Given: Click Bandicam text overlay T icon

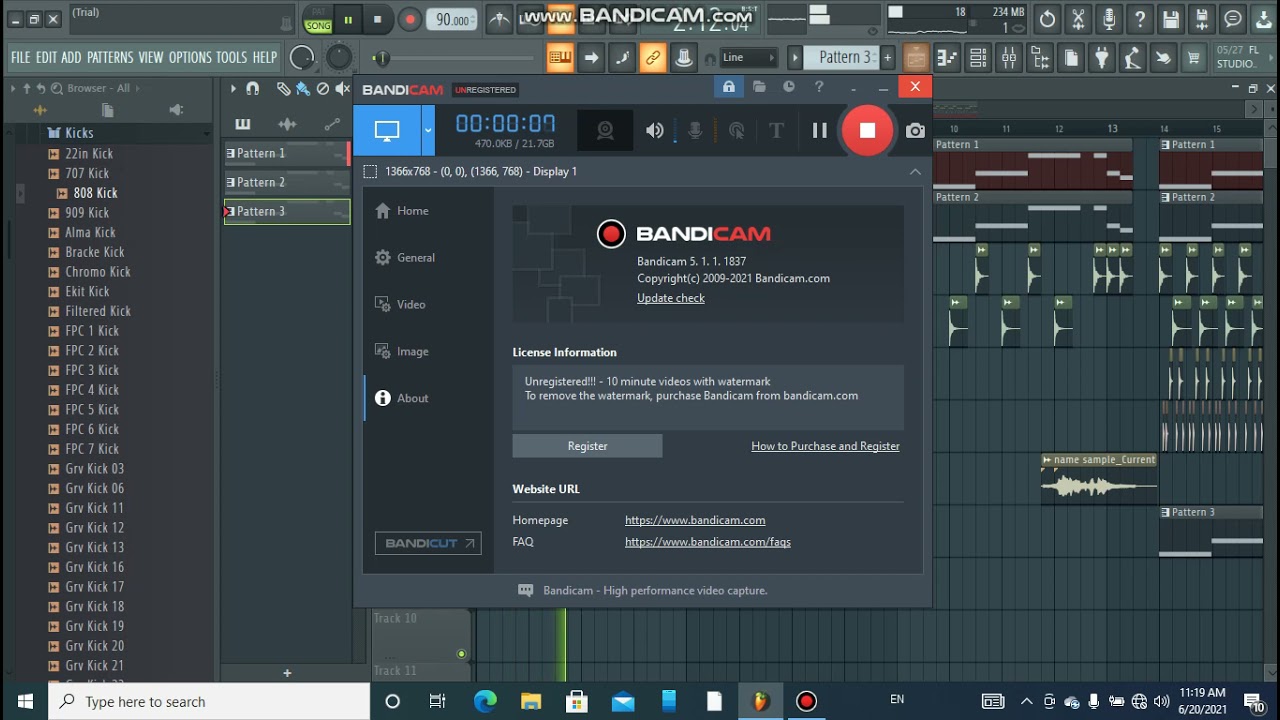Looking at the screenshot, I should [x=776, y=130].
